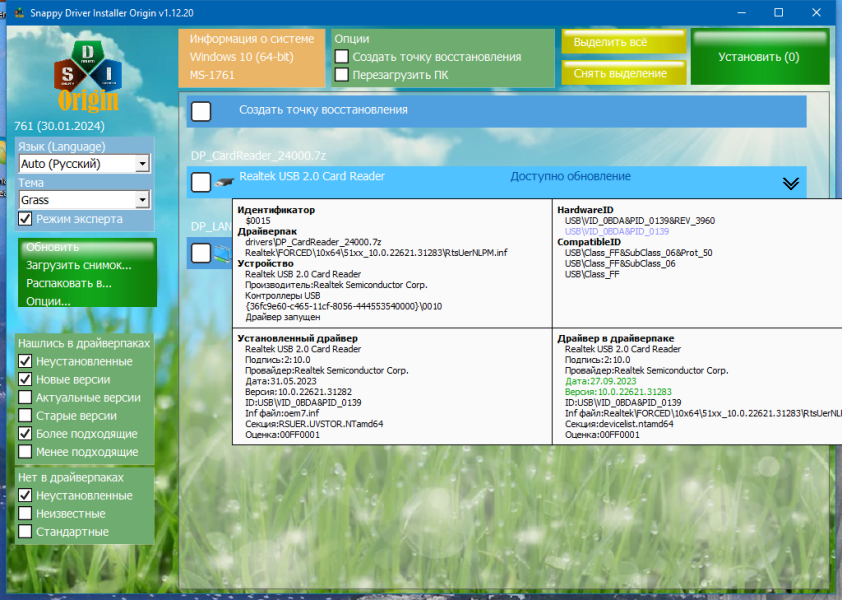Enable the Перезагрузить ПК checkbox
The width and height of the screenshot is (842, 600).
point(342,75)
